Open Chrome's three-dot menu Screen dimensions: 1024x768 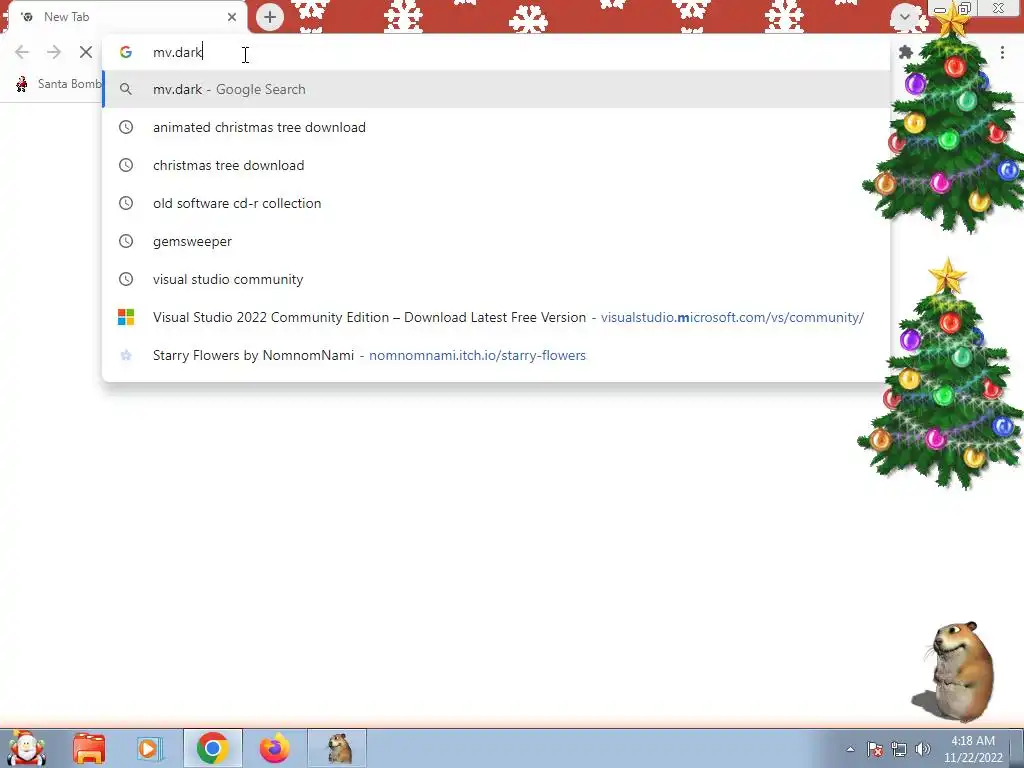click(x=1002, y=52)
